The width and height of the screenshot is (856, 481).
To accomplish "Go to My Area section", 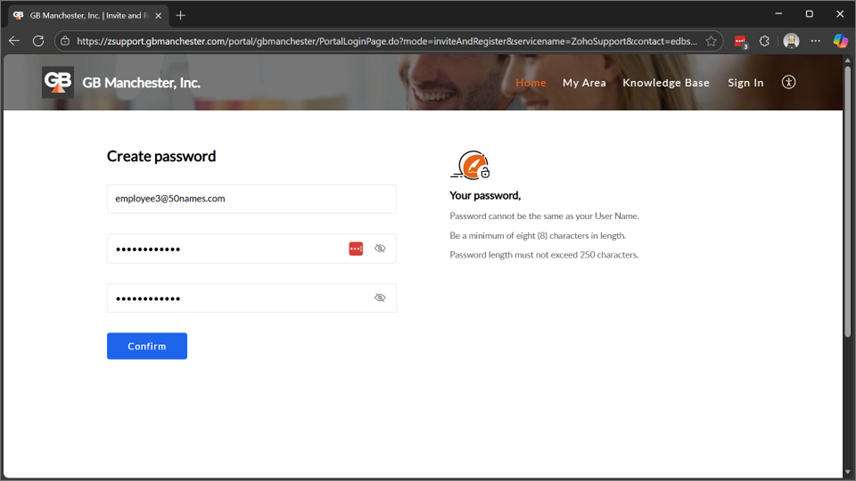I will click(x=584, y=83).
